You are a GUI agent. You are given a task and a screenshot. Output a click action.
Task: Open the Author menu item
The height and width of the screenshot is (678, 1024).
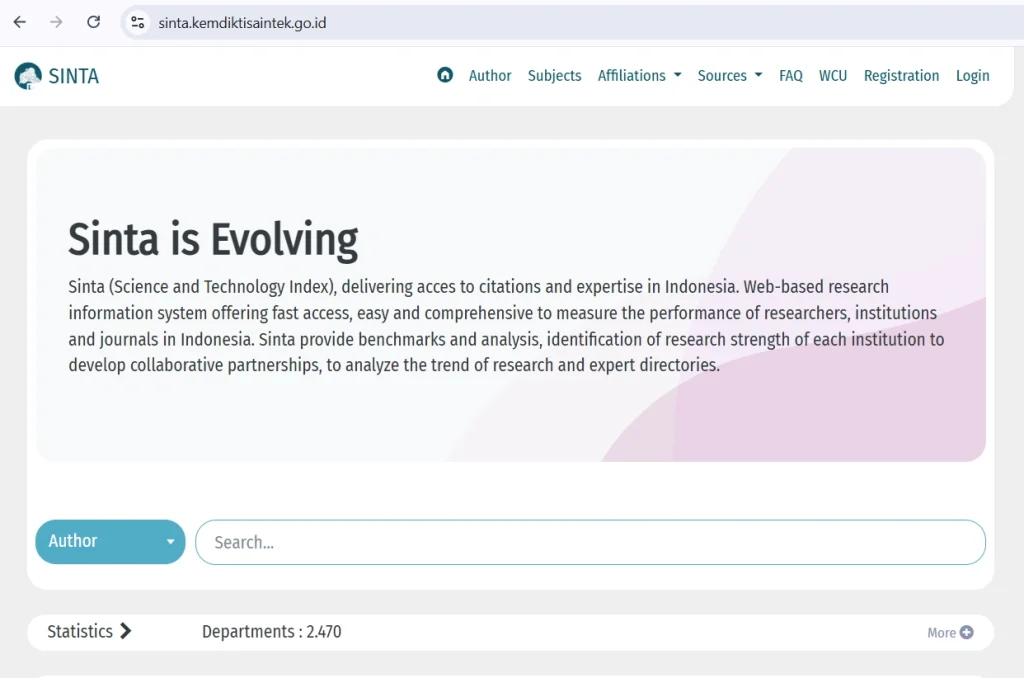click(x=490, y=76)
